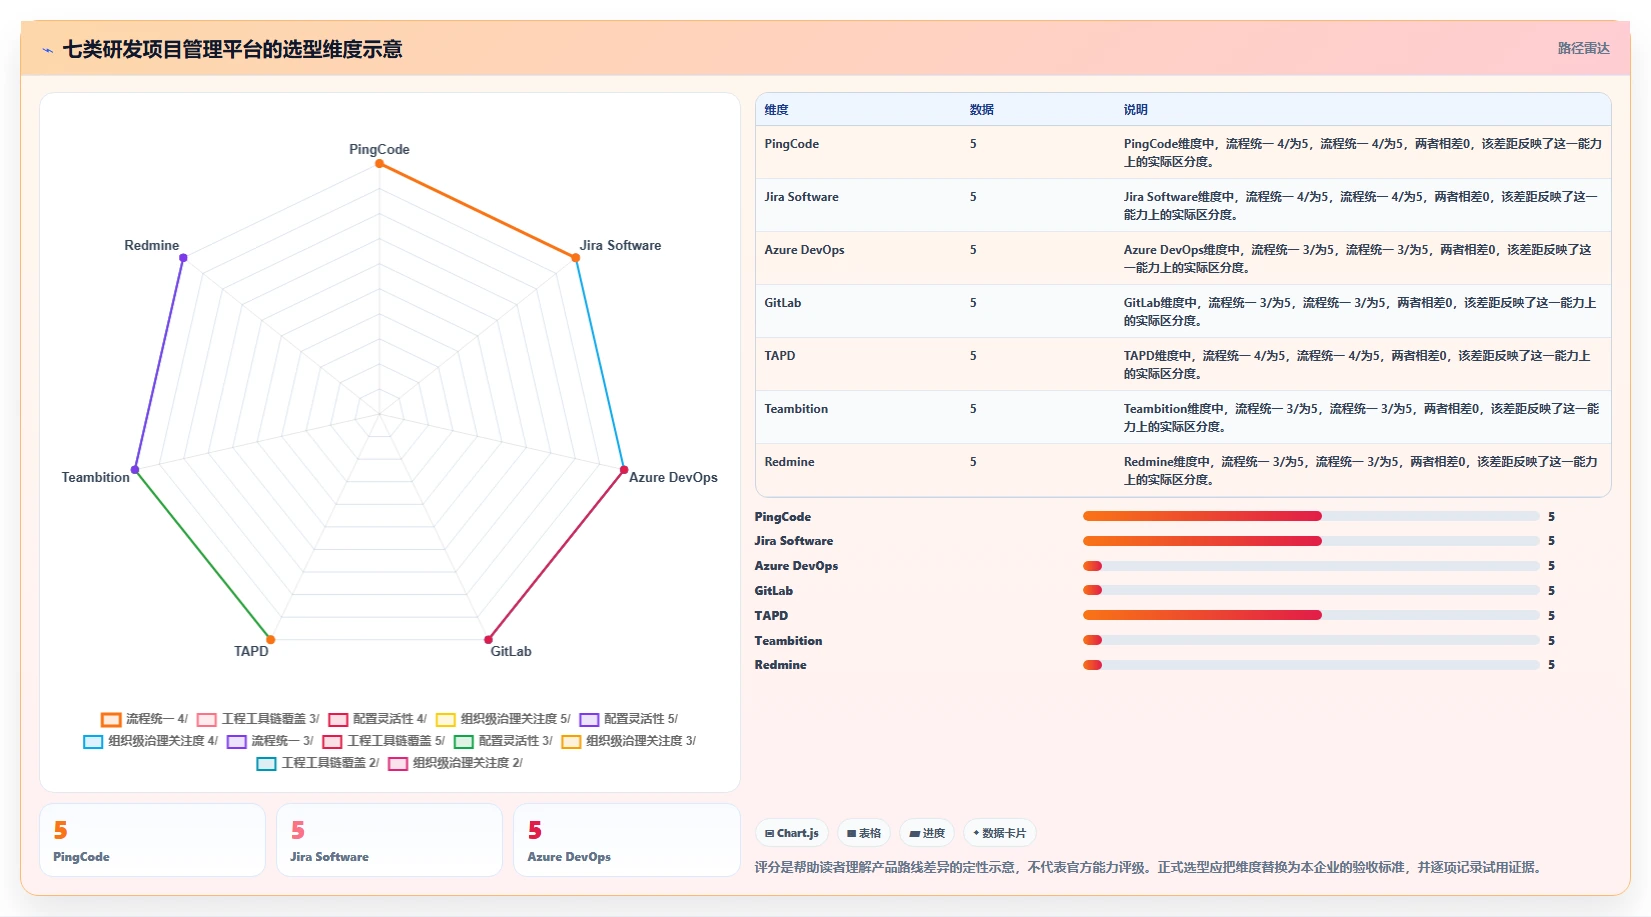This screenshot has height=917, width=1651.
Task: Click the 进度 tag chip
Action: [x=927, y=833]
